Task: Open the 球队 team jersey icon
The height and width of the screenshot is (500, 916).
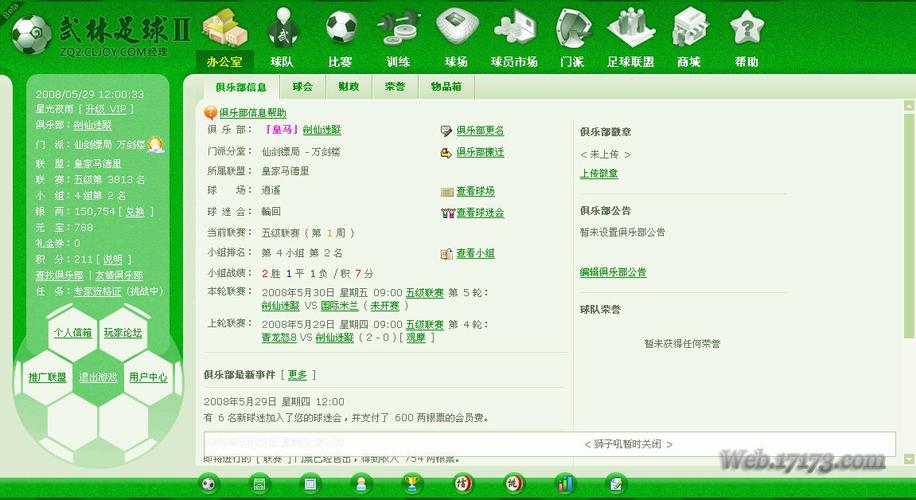Action: (x=283, y=27)
